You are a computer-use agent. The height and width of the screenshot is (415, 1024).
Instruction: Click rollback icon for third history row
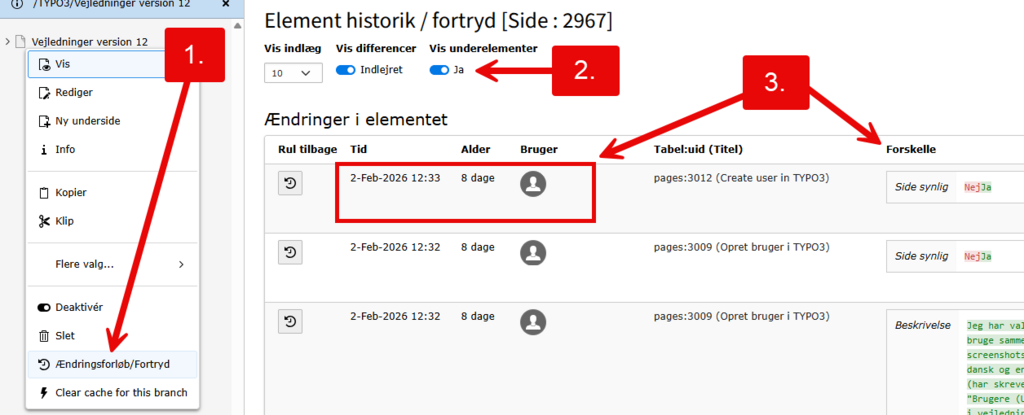(290, 321)
